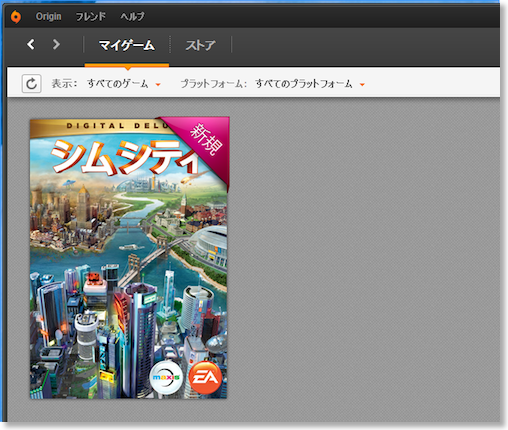The height and width of the screenshot is (430, 508).
Task: Switch to the マイゲーム tab
Action: coord(127,45)
